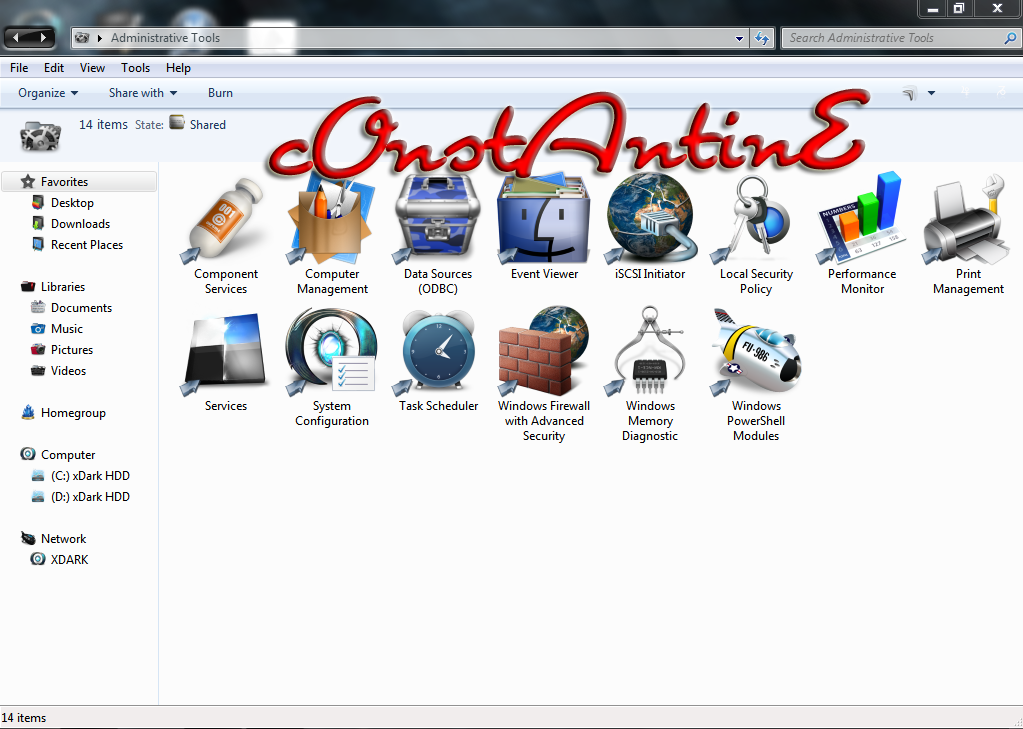Viewport: 1023px width, 729px height.
Task: Click the change view icon in toolbar
Action: click(909, 93)
